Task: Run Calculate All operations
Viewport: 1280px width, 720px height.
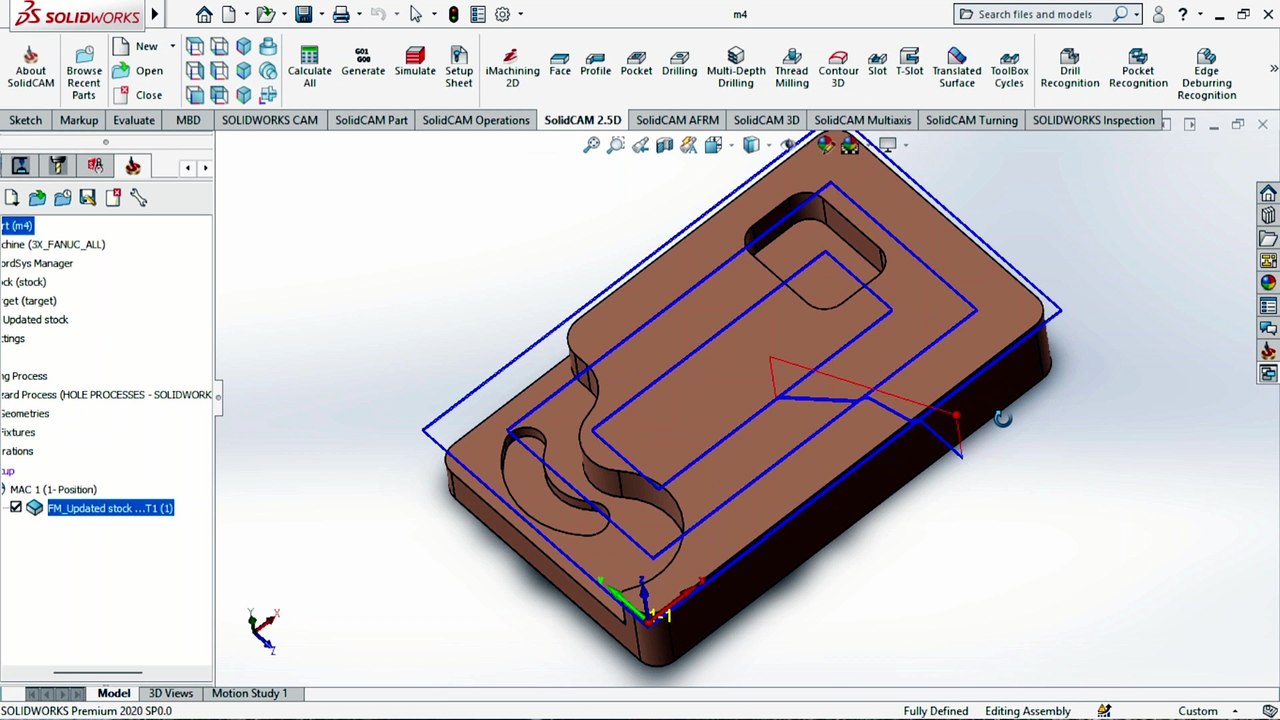Action: click(309, 68)
